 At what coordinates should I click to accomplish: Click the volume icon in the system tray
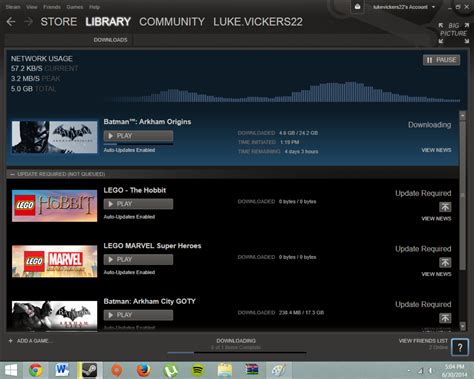pos(430,371)
